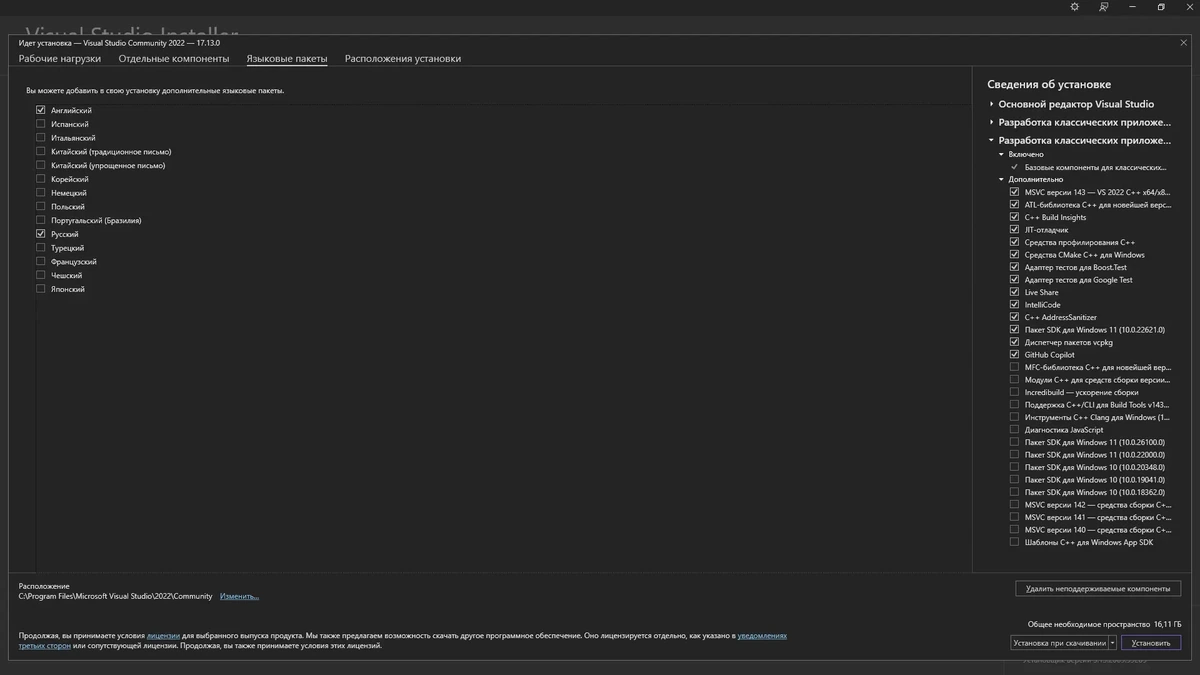This screenshot has width=1200, height=675.
Task: Uncheck the Английский language pack
Action: tap(41, 110)
